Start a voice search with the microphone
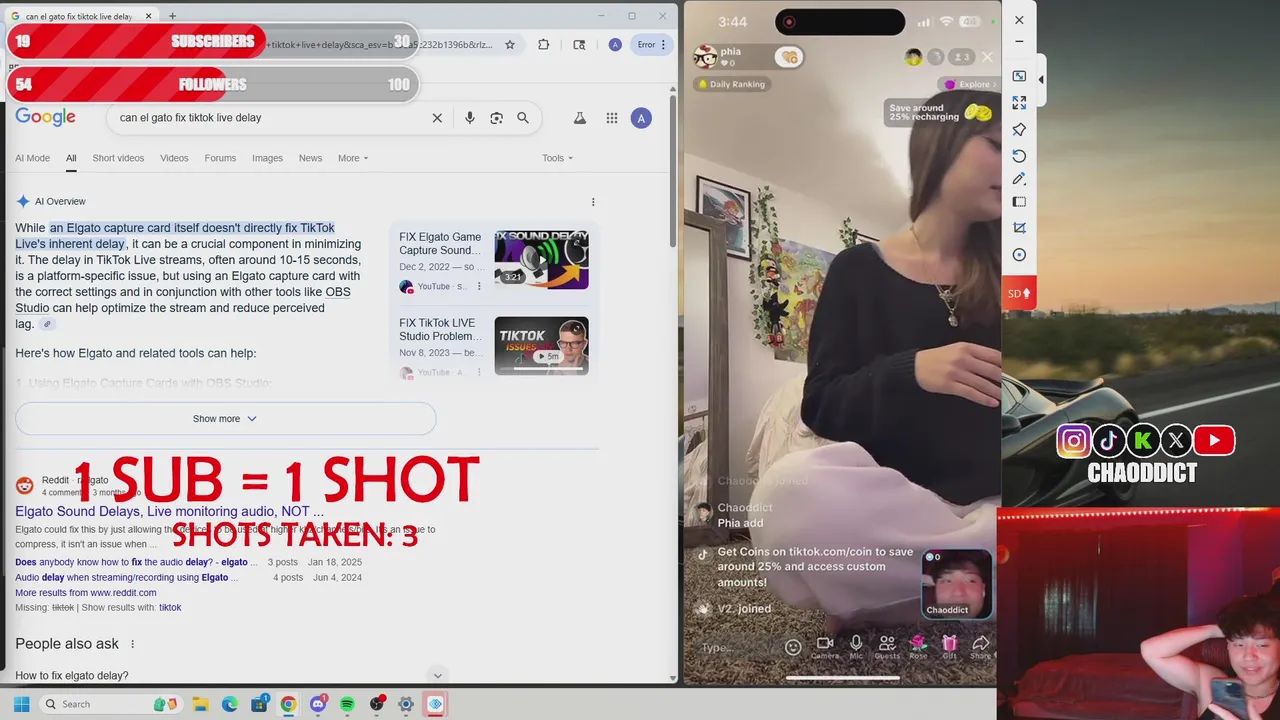The image size is (1280, 720). 470,118
